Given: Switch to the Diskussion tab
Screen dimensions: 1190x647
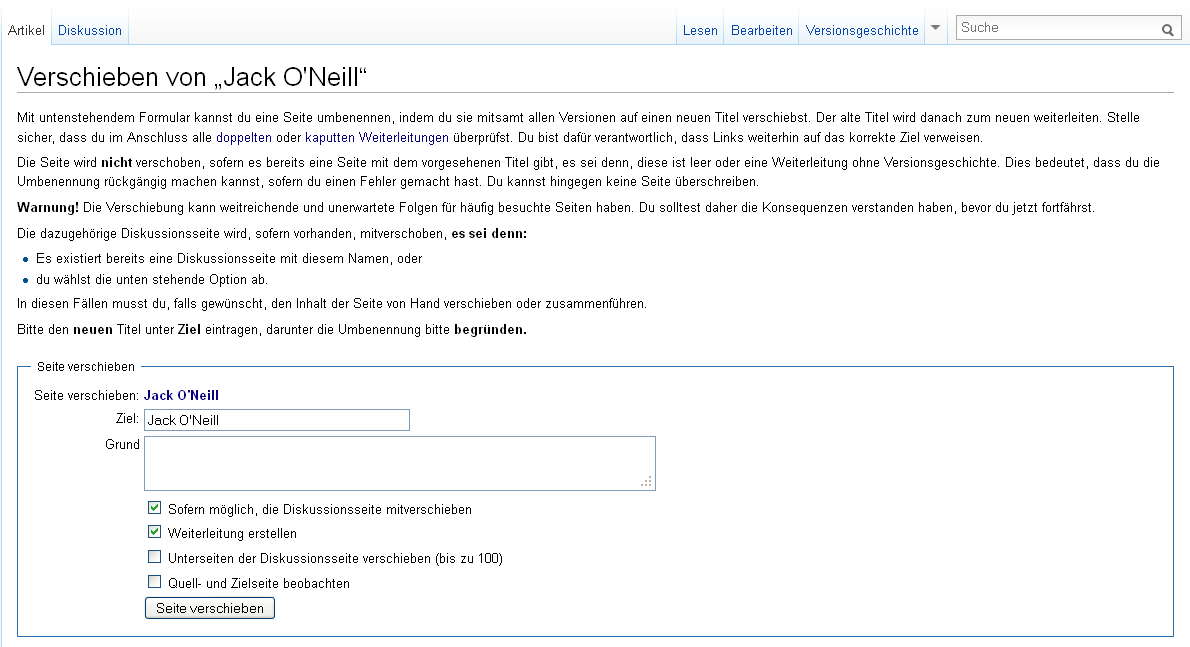Looking at the screenshot, I should [x=90, y=30].
